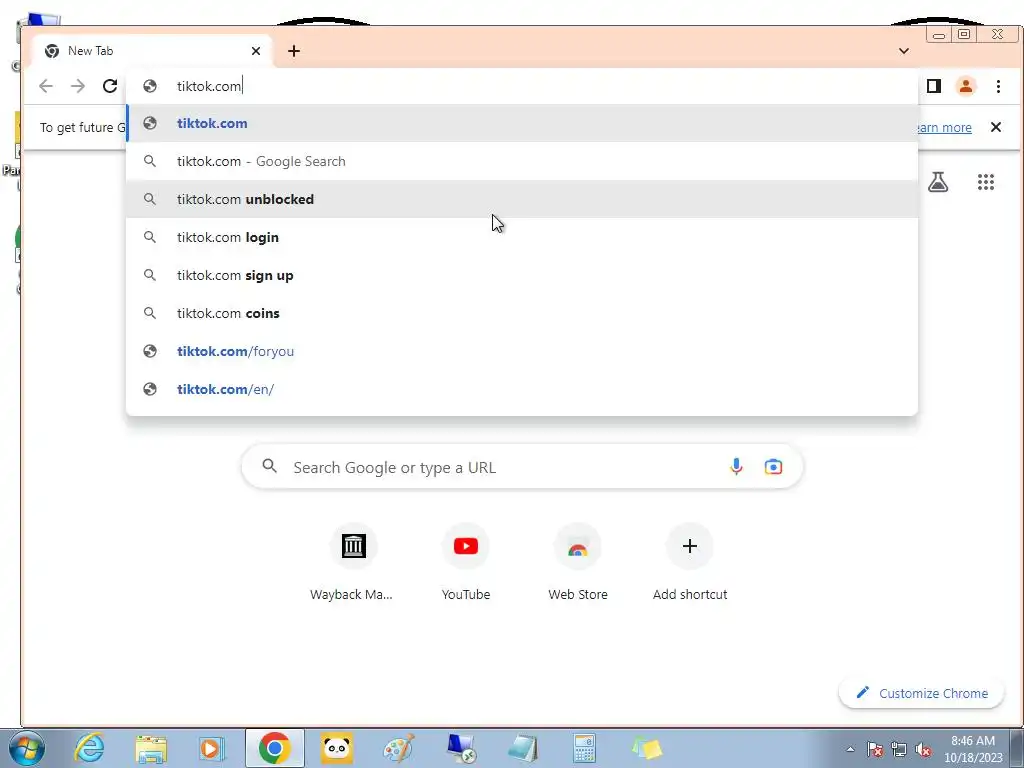Open the panda app on the taskbar
Viewport: 1024px width, 768px height.
coord(336,748)
